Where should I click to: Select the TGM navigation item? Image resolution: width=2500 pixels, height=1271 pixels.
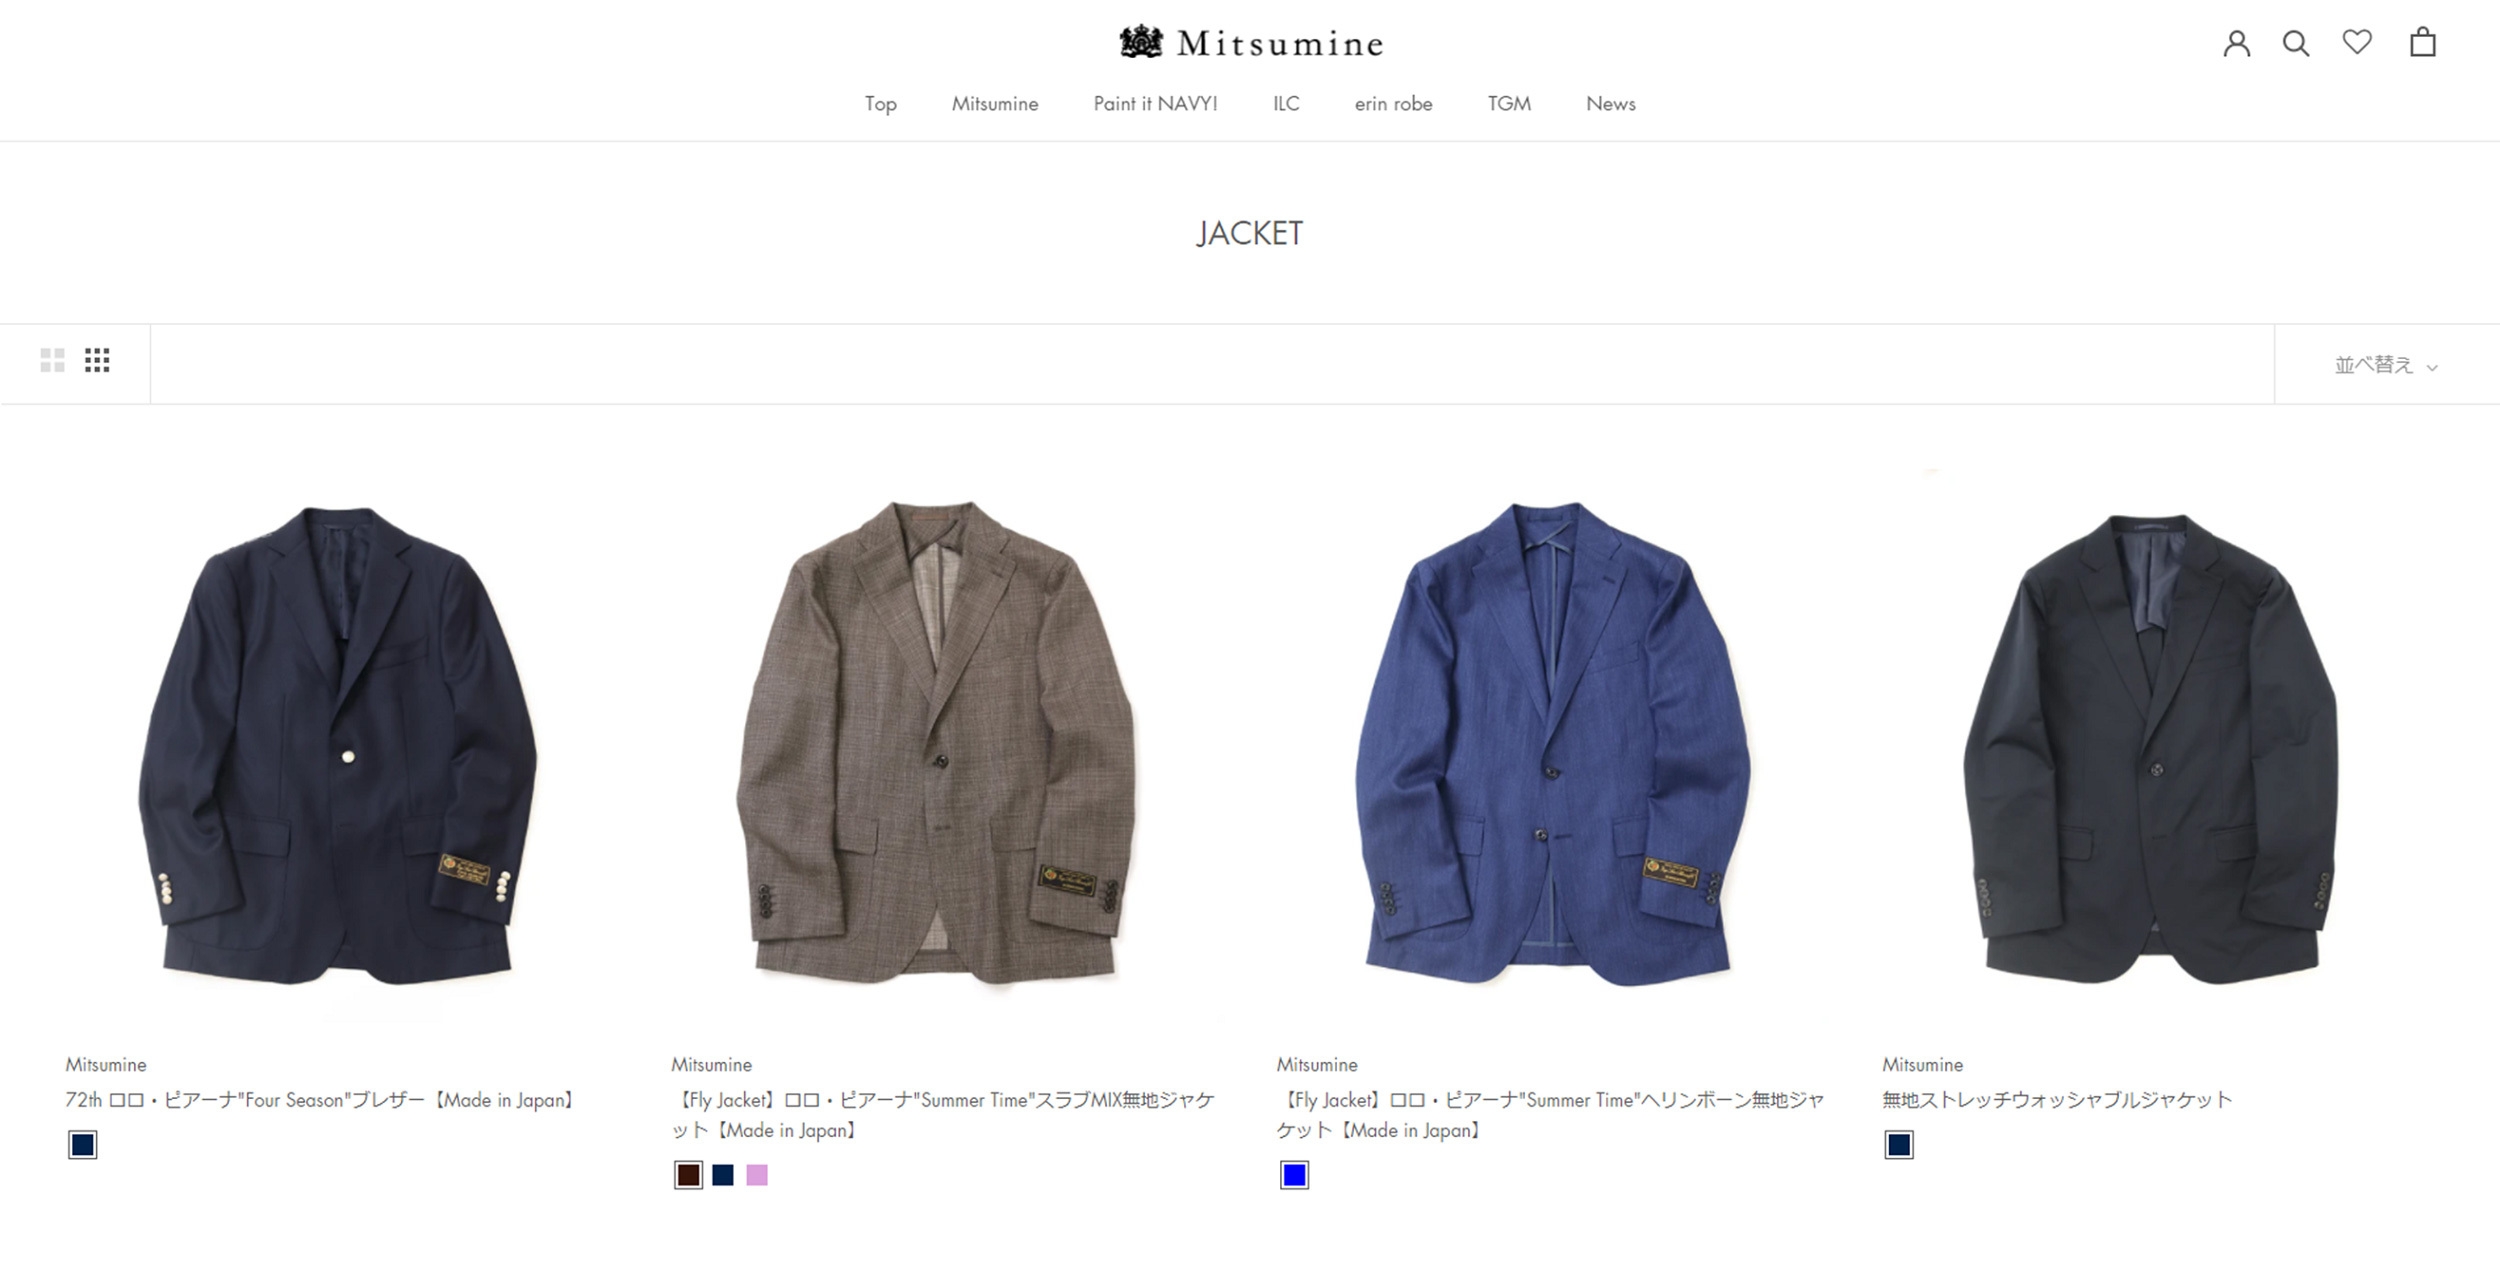(1509, 104)
